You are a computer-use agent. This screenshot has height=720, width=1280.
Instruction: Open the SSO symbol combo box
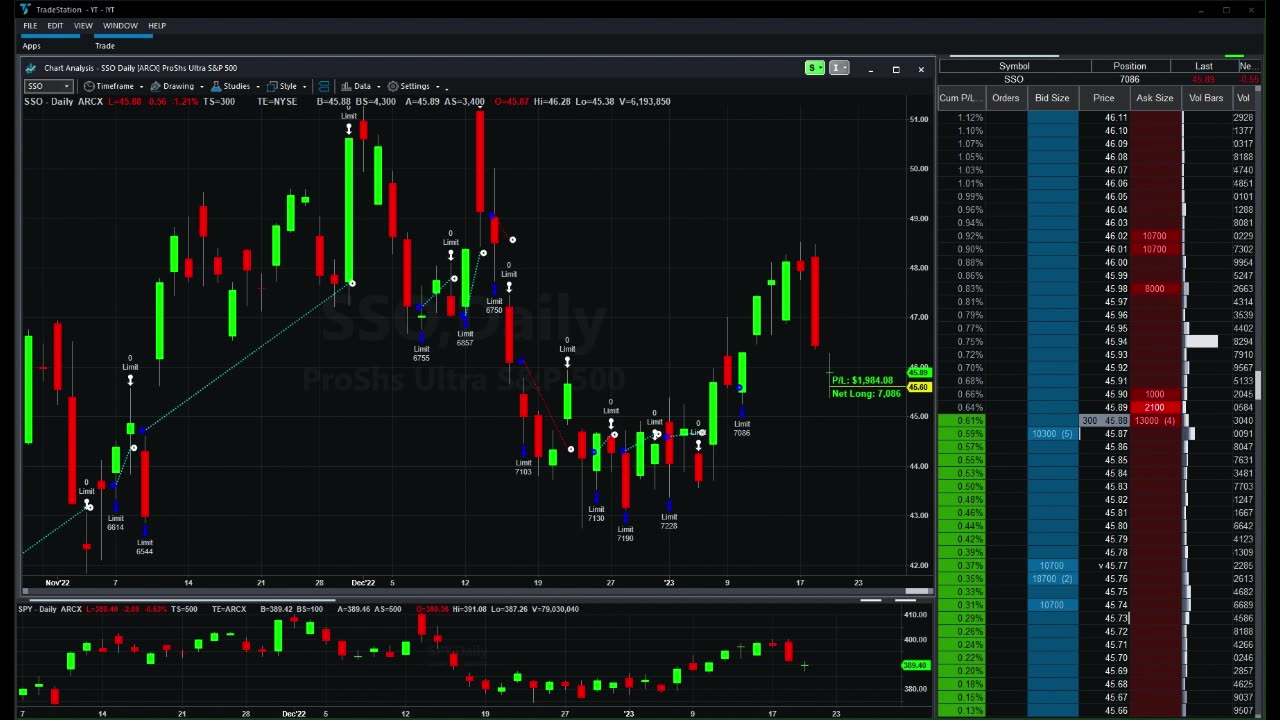47,86
